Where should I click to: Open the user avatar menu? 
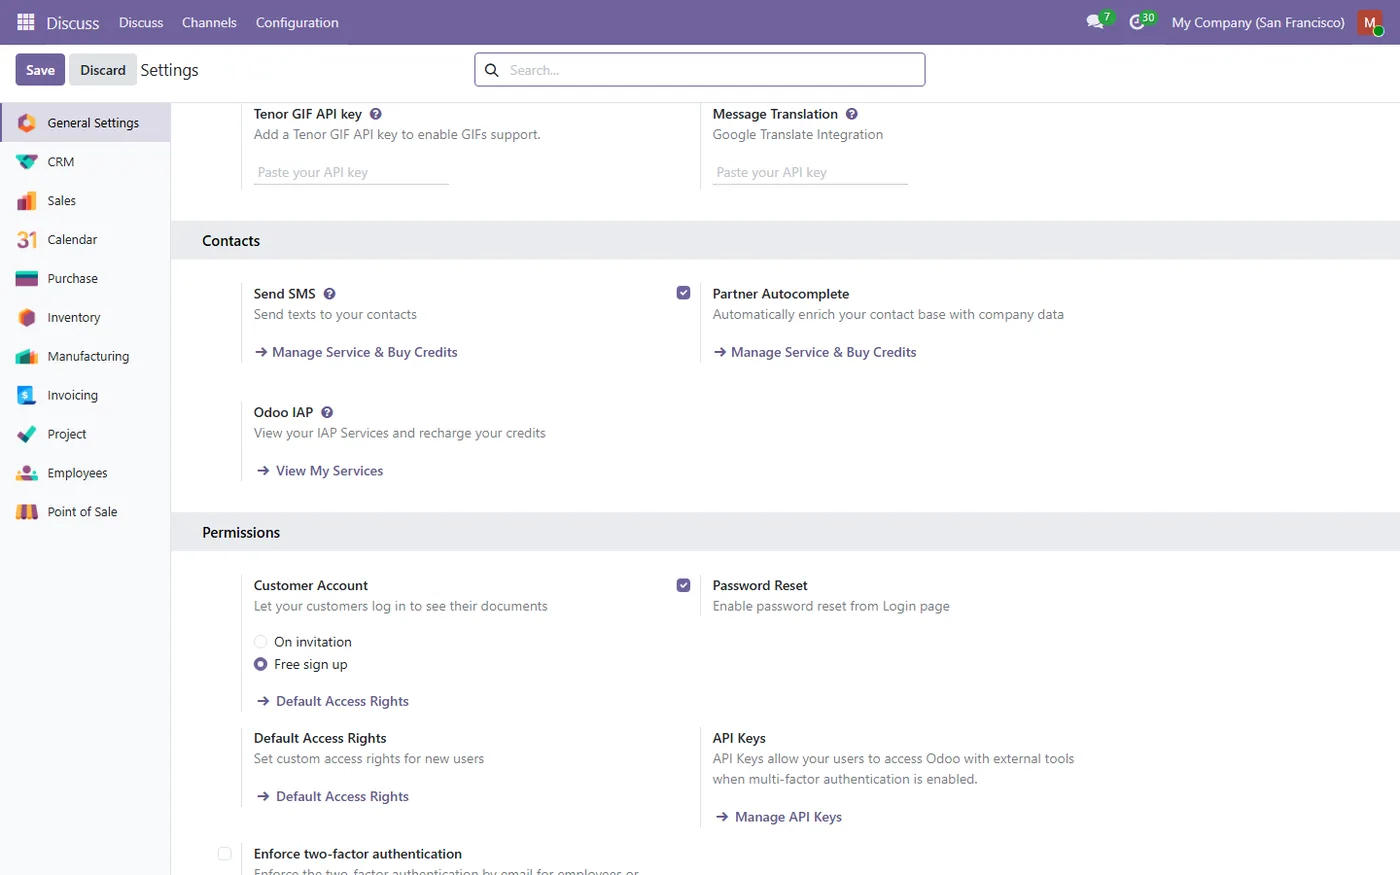(x=1370, y=22)
